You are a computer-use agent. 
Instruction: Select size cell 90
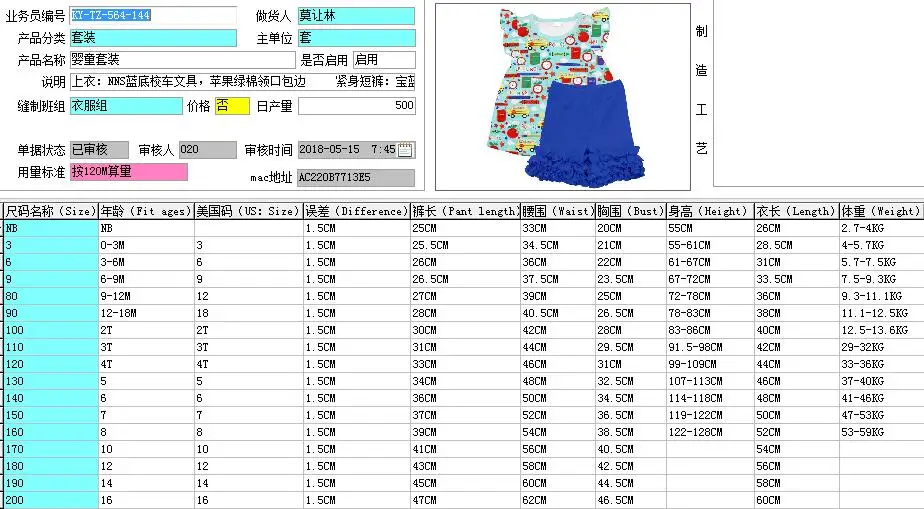51,313
